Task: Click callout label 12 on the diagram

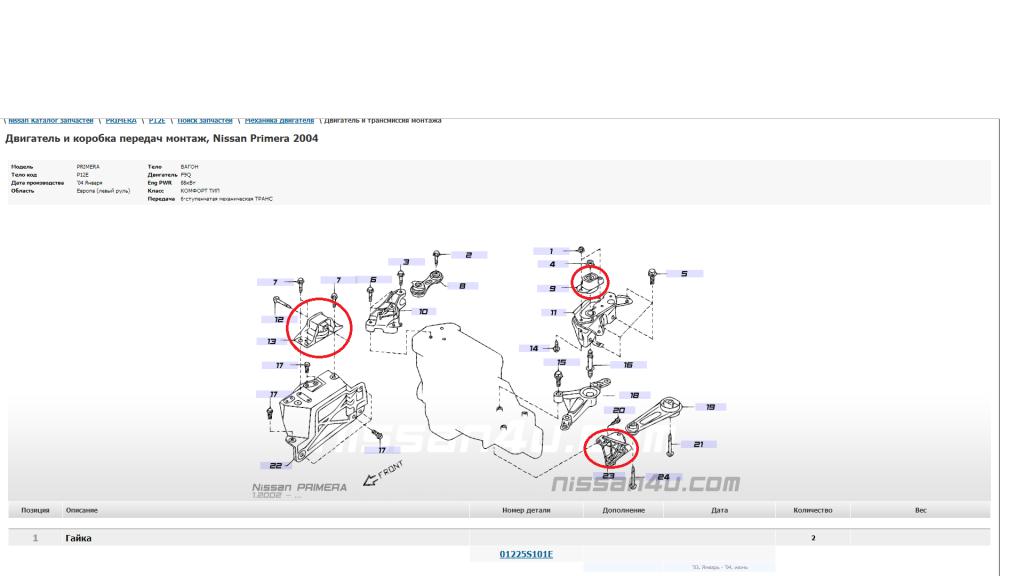Action: [280, 319]
